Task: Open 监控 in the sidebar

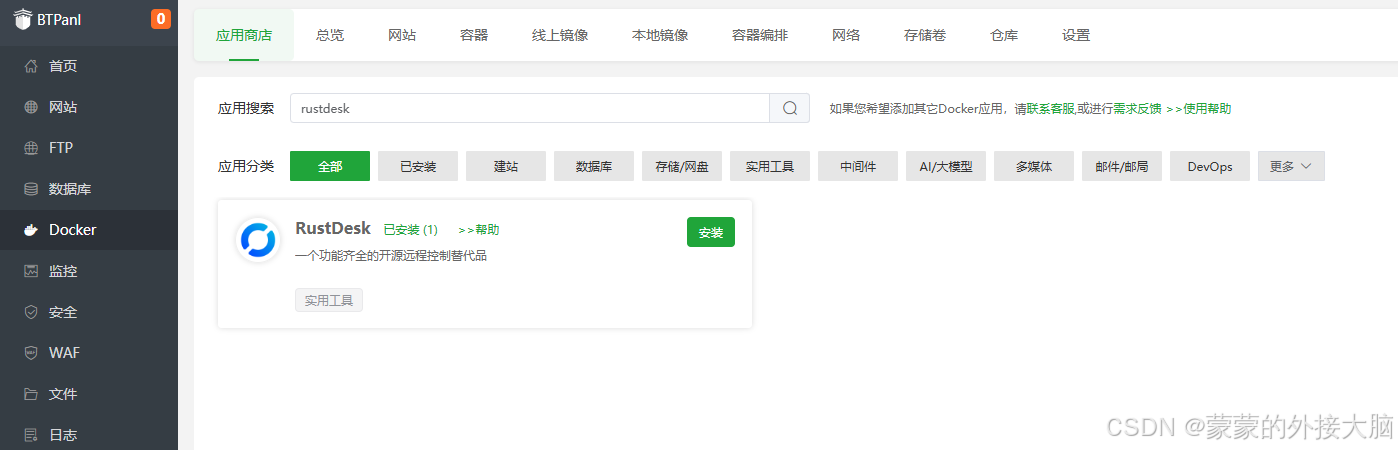Action: (x=89, y=271)
